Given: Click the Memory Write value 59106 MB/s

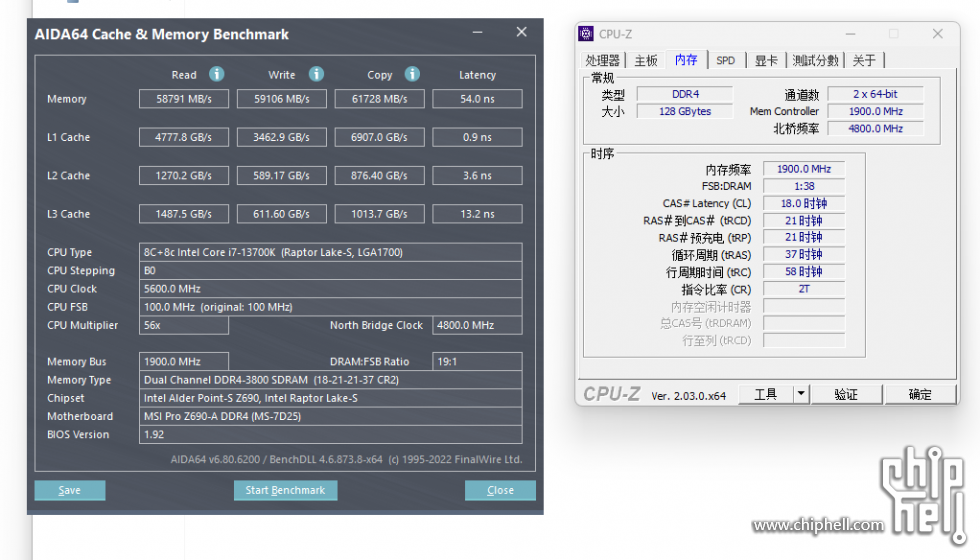Looking at the screenshot, I should pos(282,99).
